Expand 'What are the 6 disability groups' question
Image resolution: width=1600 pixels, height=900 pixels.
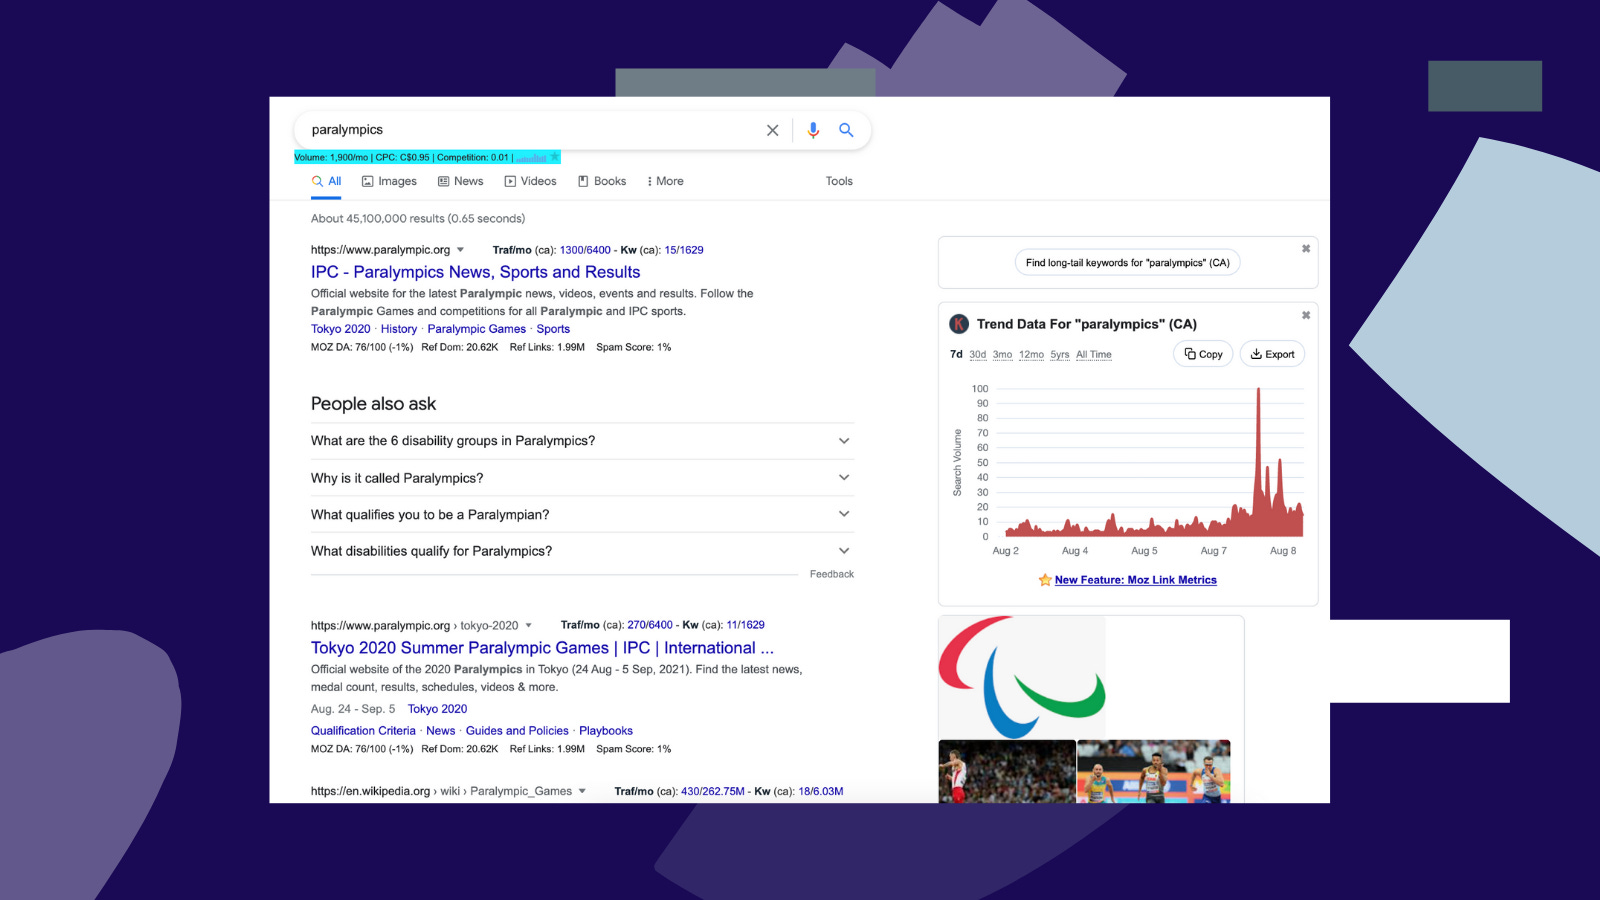[582, 441]
